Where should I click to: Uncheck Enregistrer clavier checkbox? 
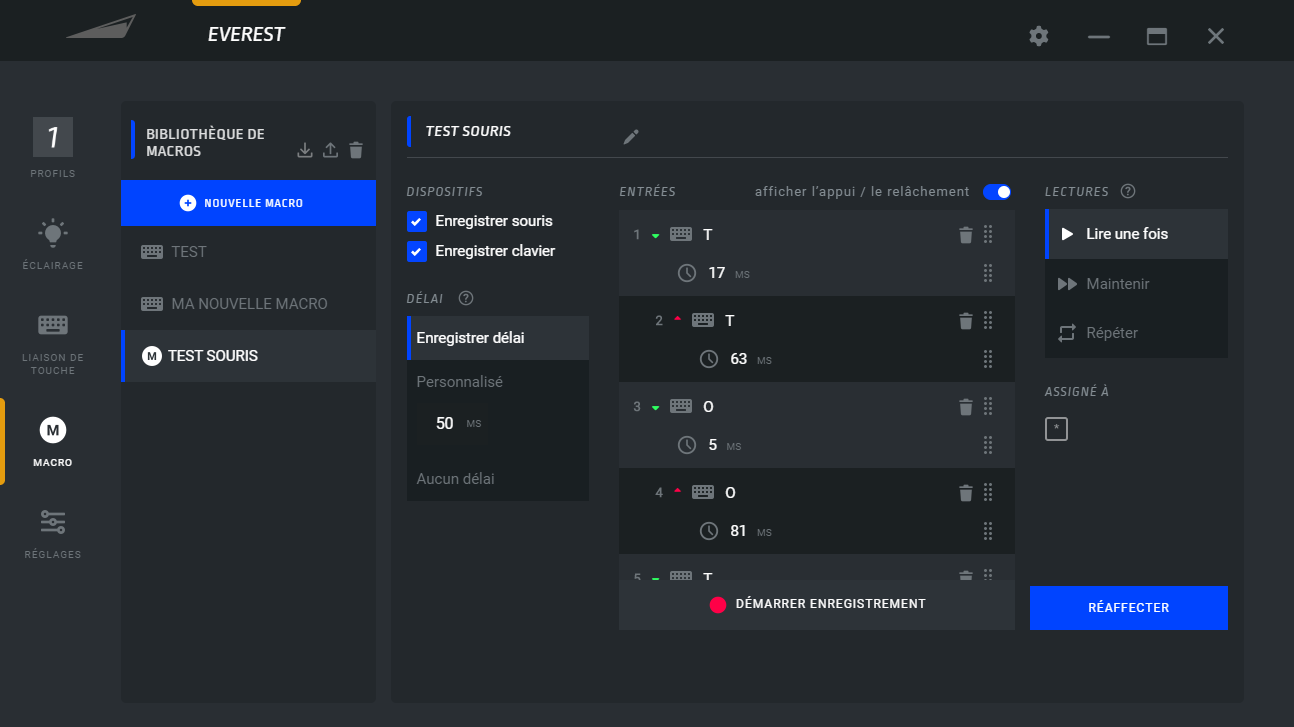418,251
